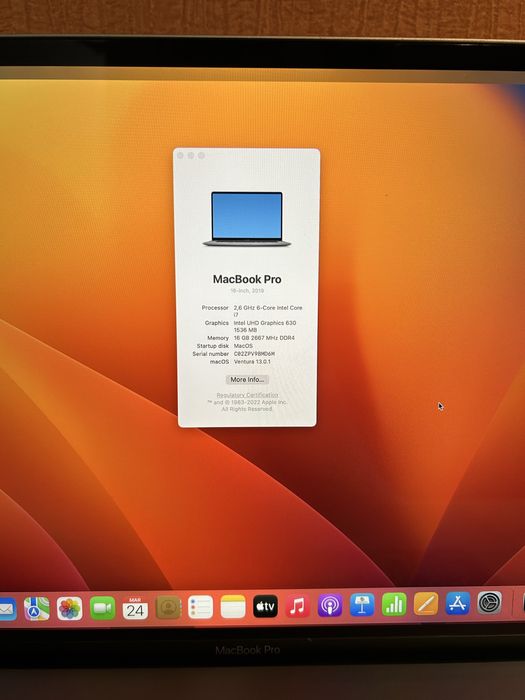Click the 'Intel UHD Graphics 630' text
The height and width of the screenshot is (700, 525).
(x=265, y=322)
